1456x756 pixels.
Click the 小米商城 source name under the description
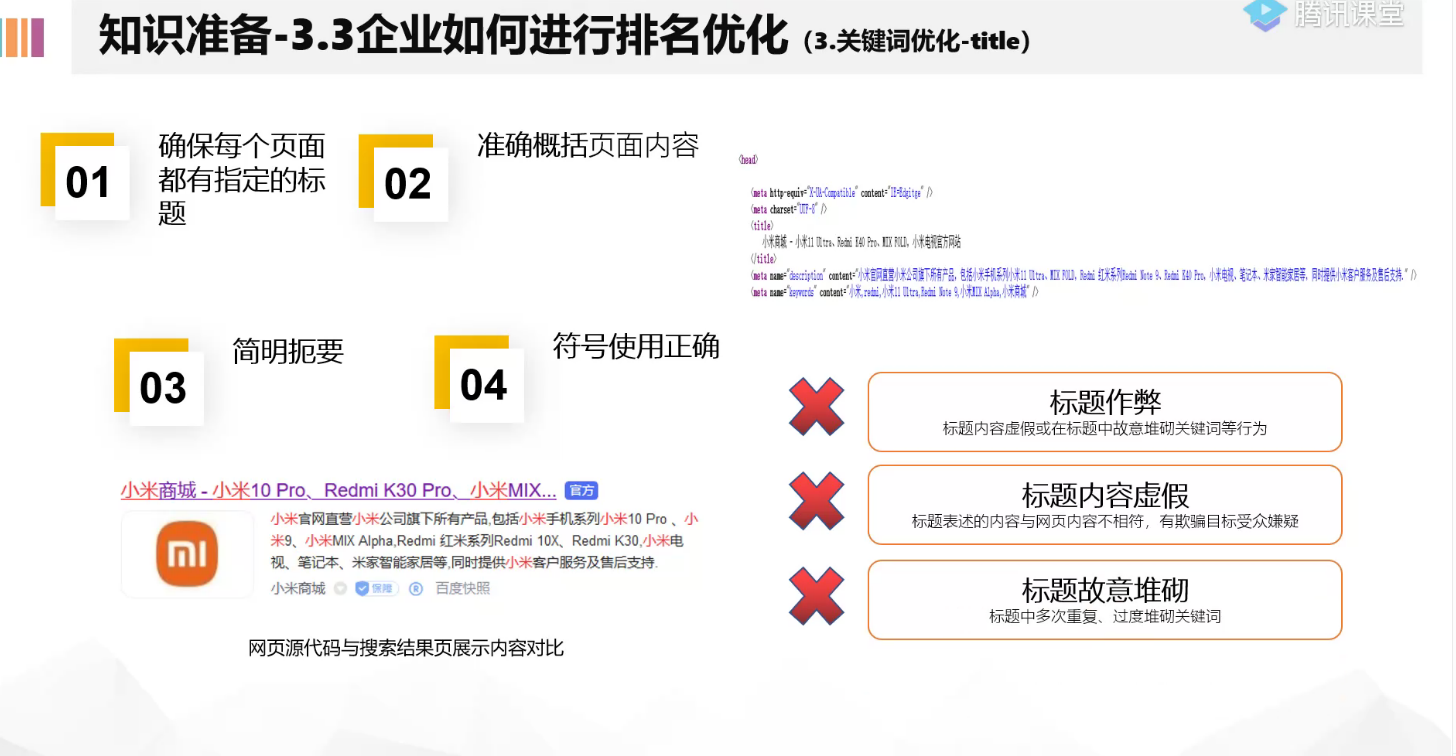298,588
